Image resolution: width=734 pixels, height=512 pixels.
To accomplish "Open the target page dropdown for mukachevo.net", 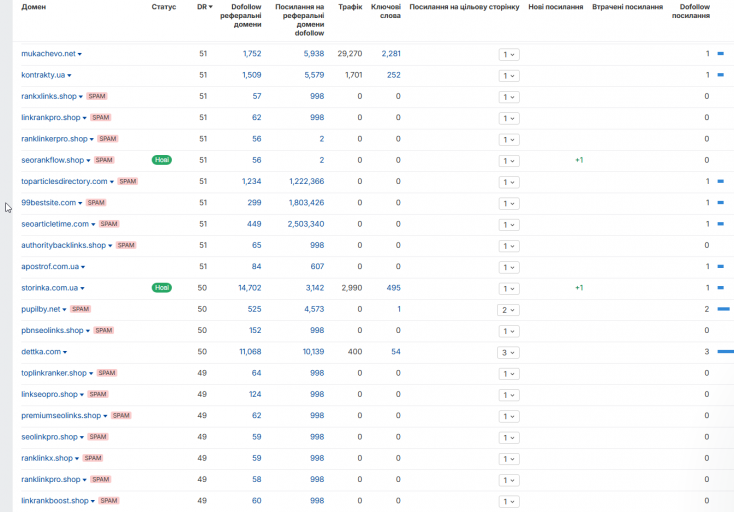I will click(509, 54).
